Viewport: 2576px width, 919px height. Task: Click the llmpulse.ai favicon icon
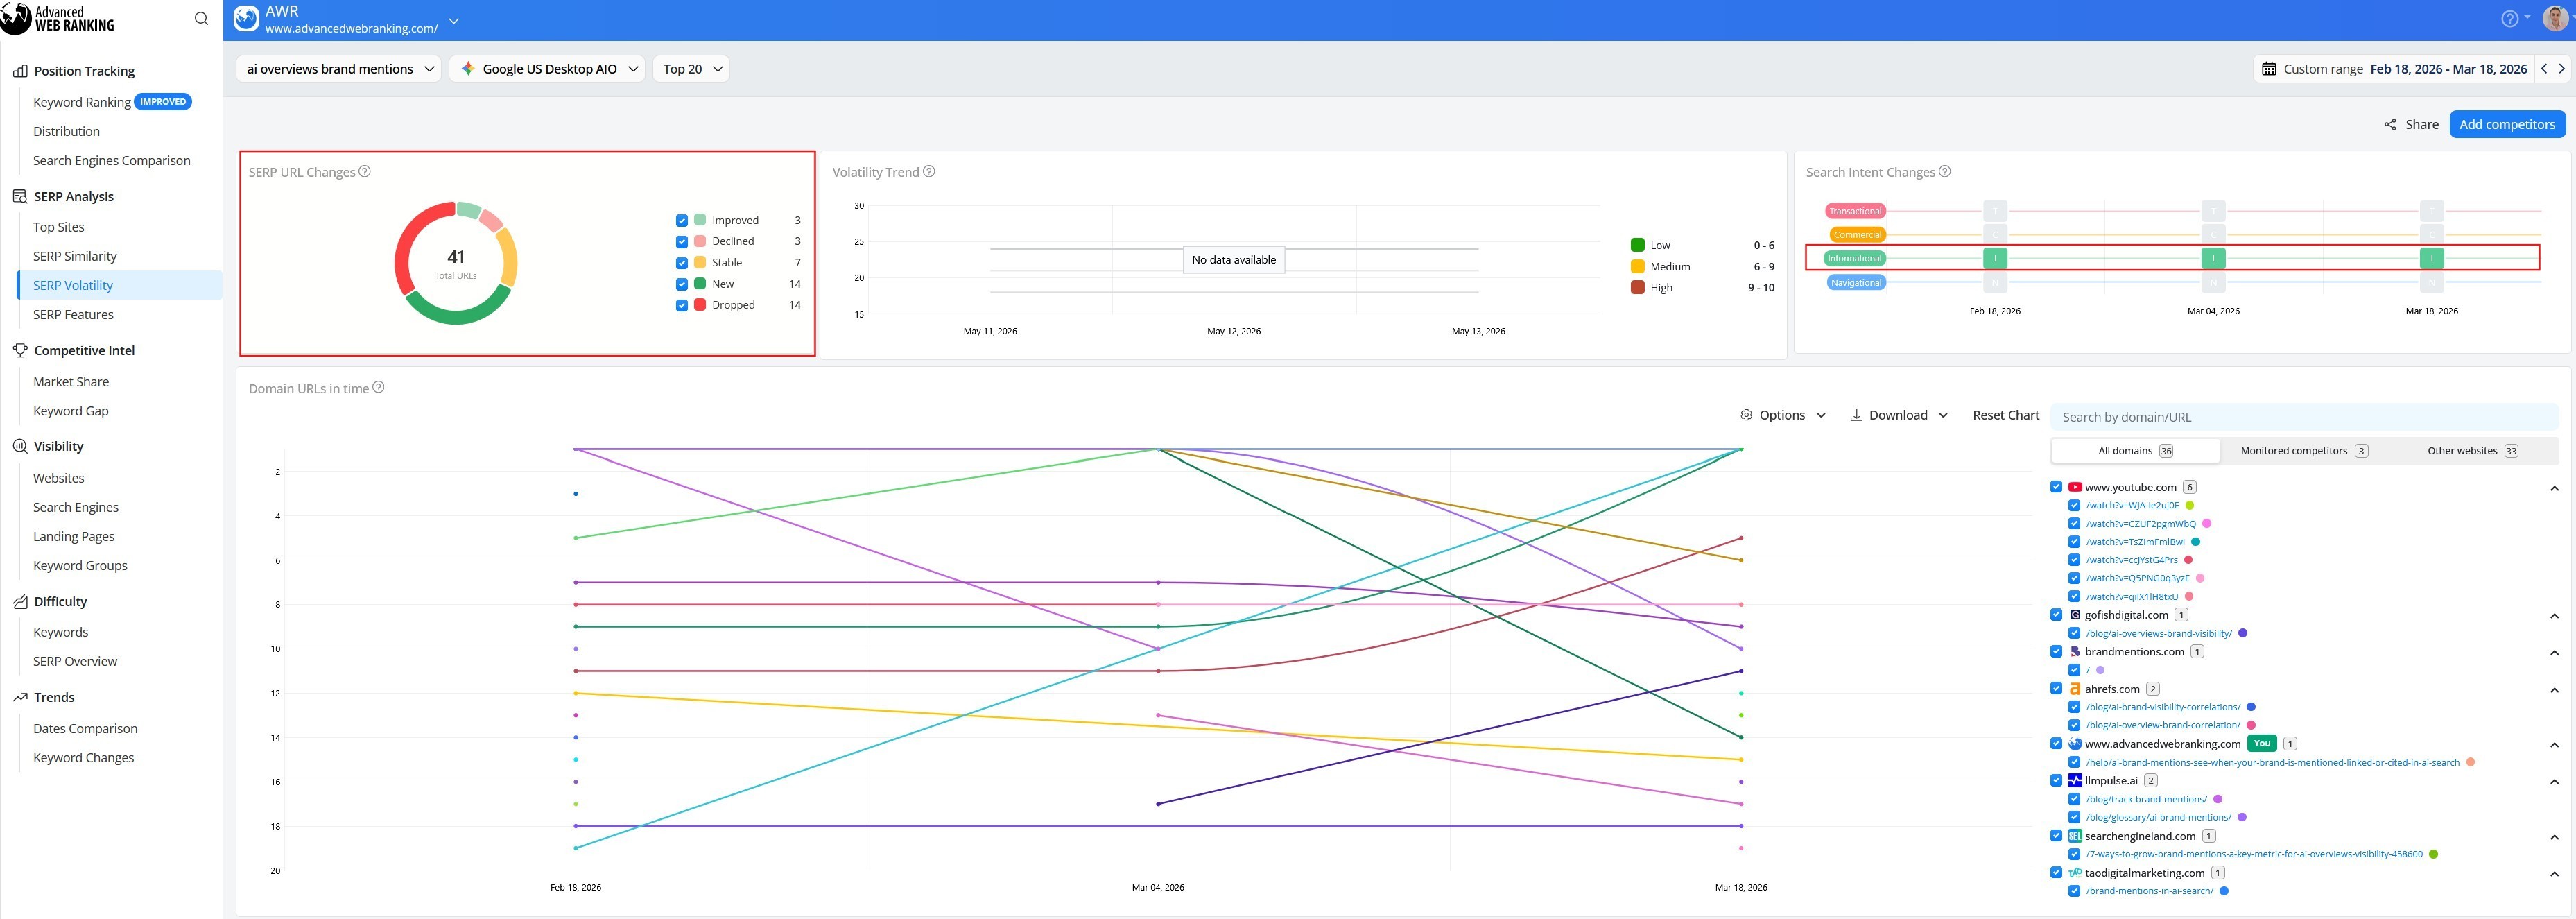point(2075,780)
